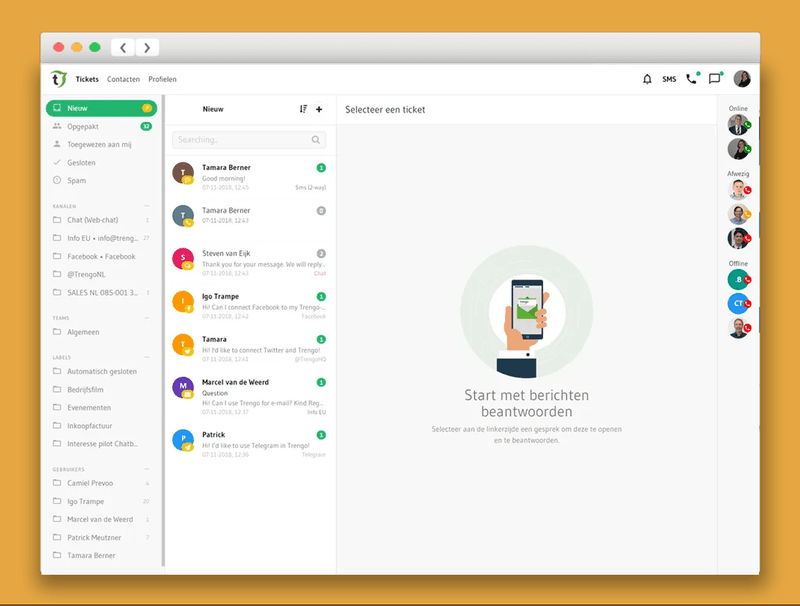800x606 pixels.
Task: Switch to the Profielen tab
Action: point(162,79)
